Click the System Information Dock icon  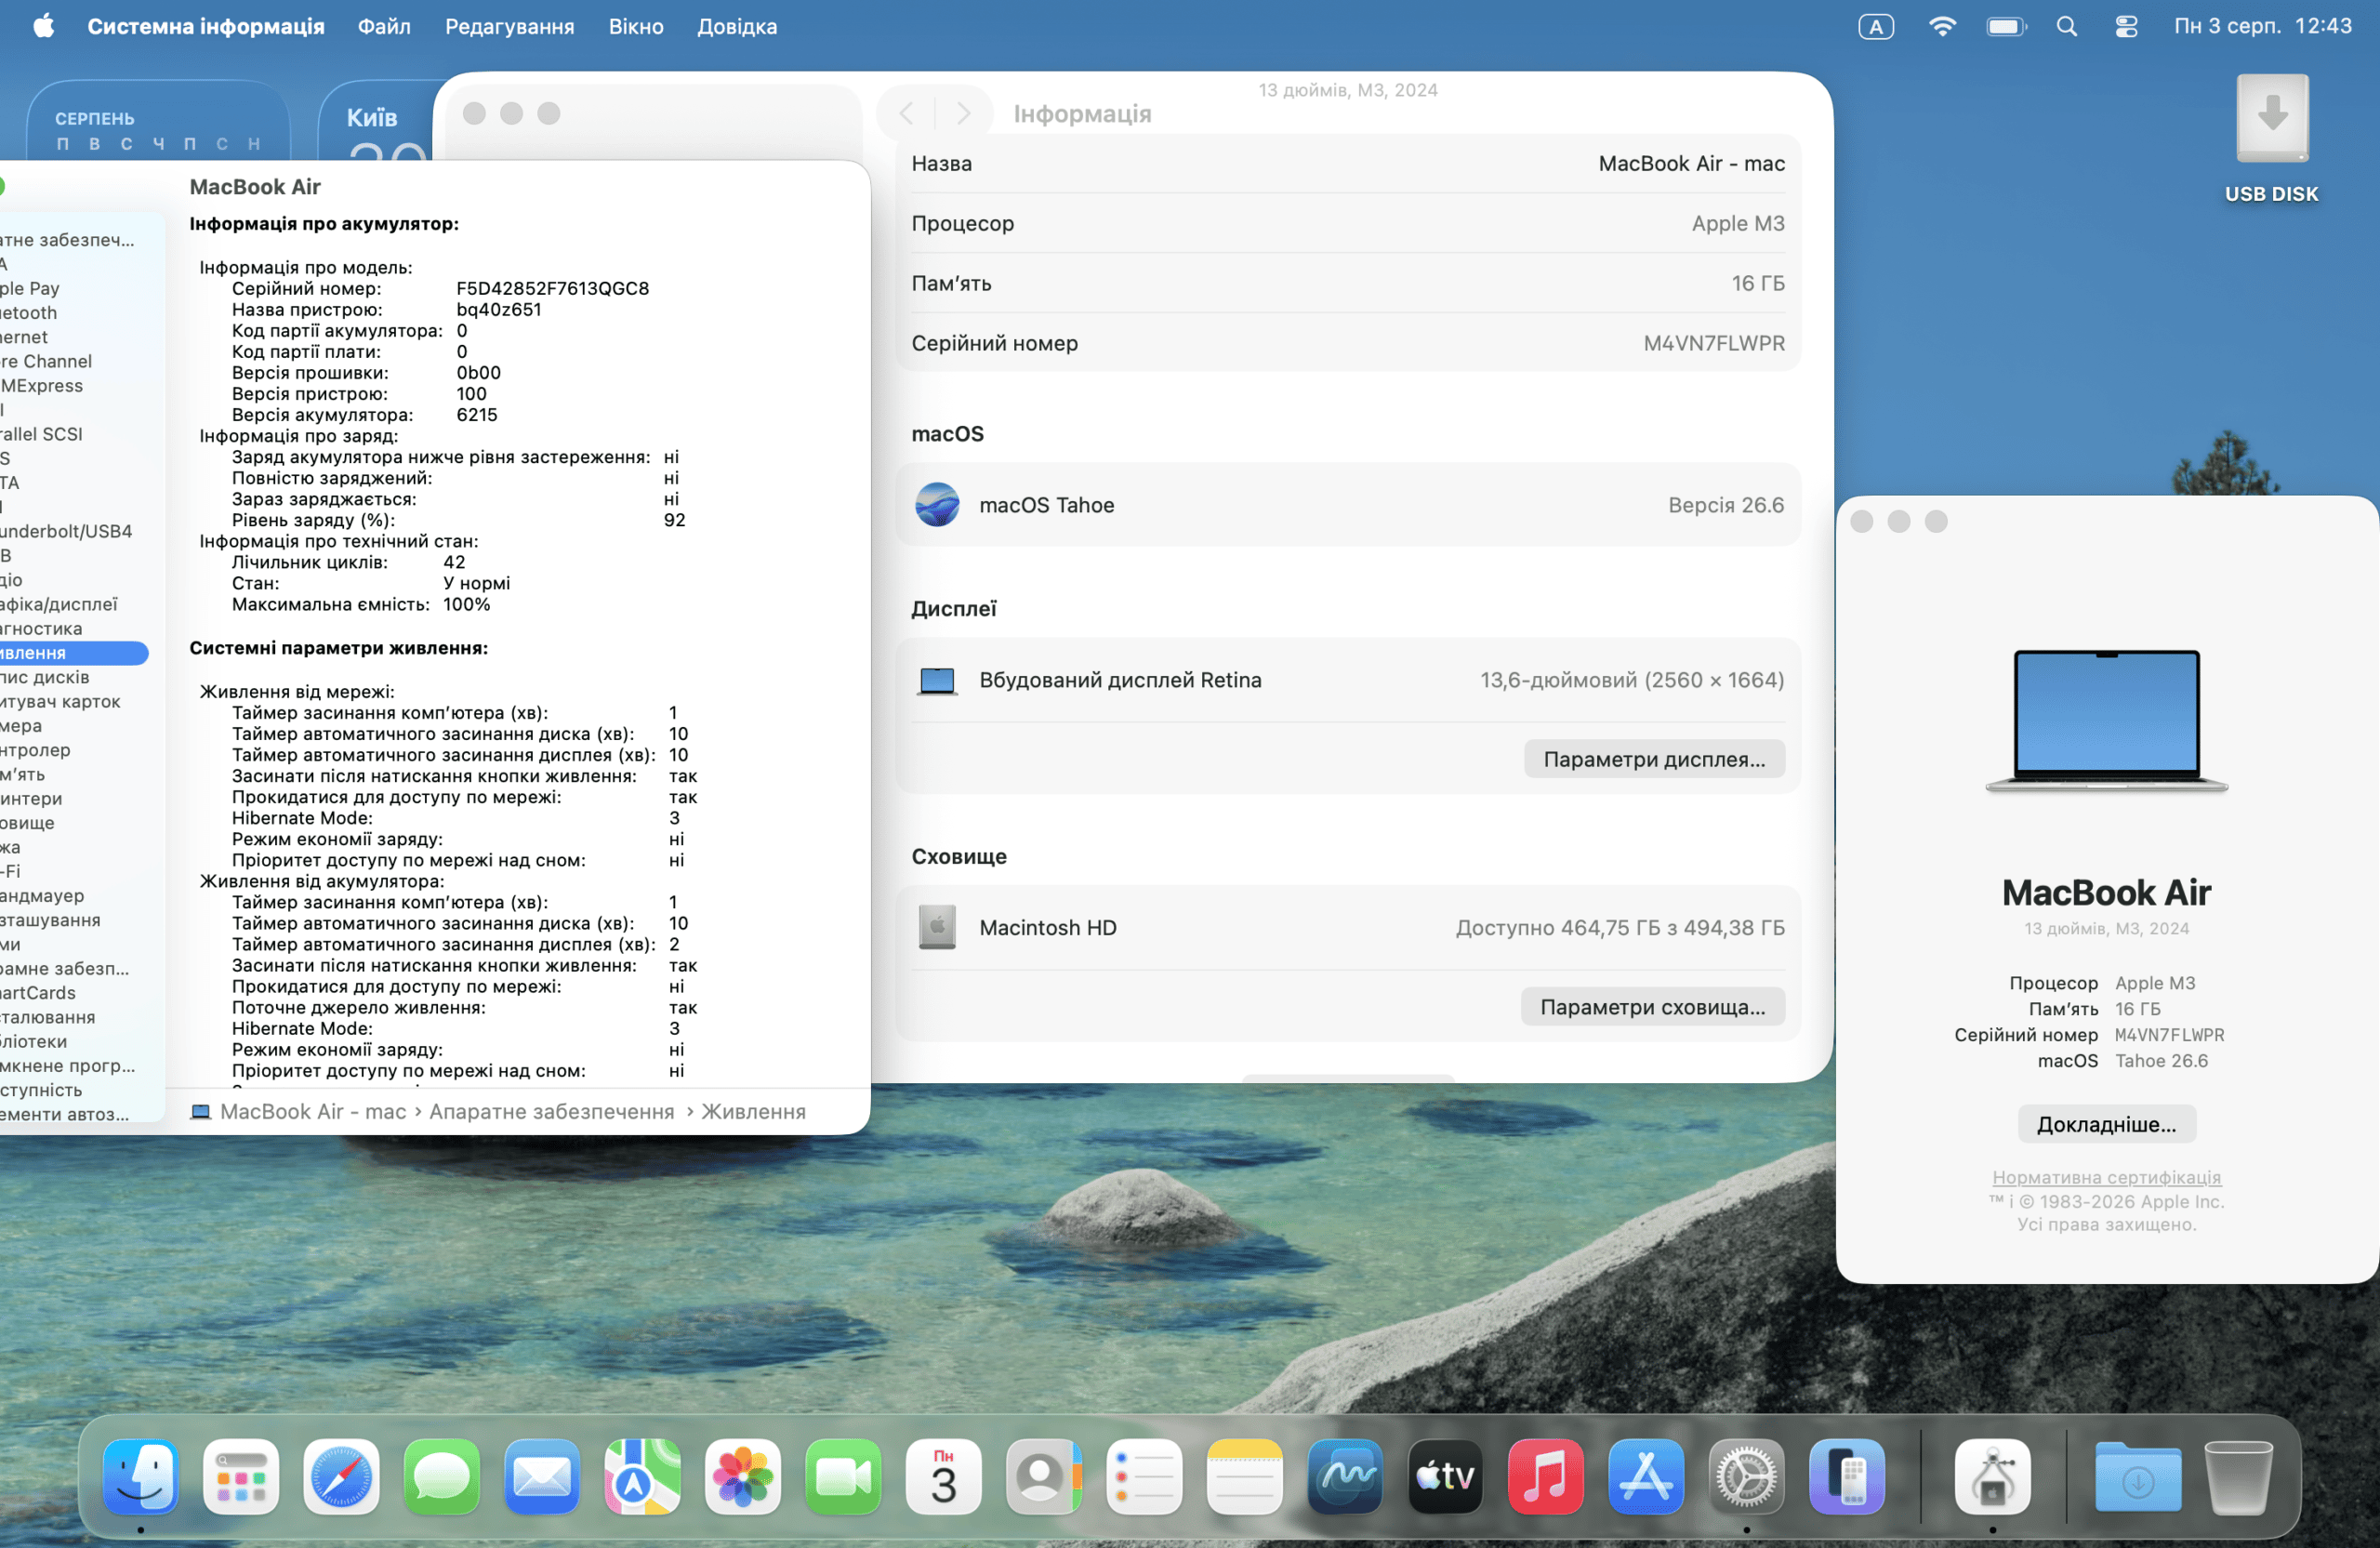click(1993, 1476)
